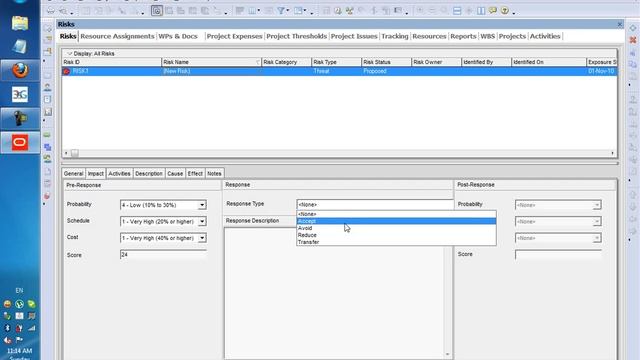
Task: Click the blue vertical split layout icon
Action: pyautogui.click(x=481, y=11)
